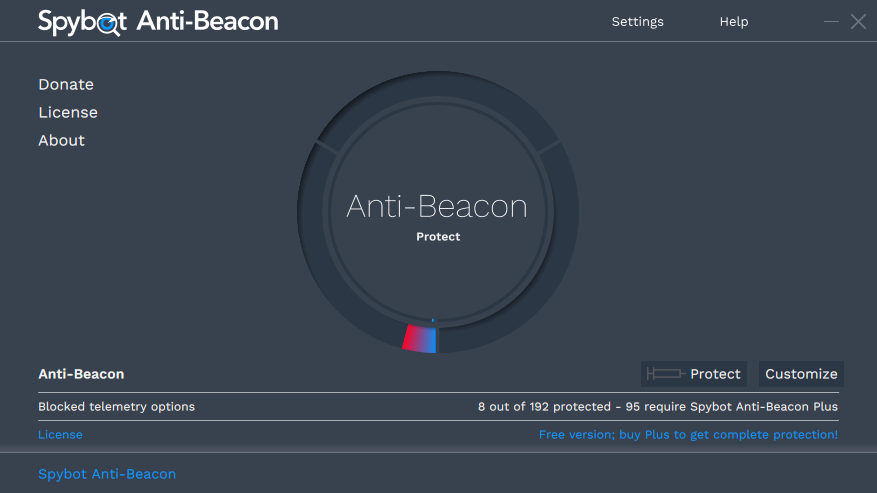Image resolution: width=877 pixels, height=493 pixels.
Task: Open the Help menu
Action: (x=734, y=22)
